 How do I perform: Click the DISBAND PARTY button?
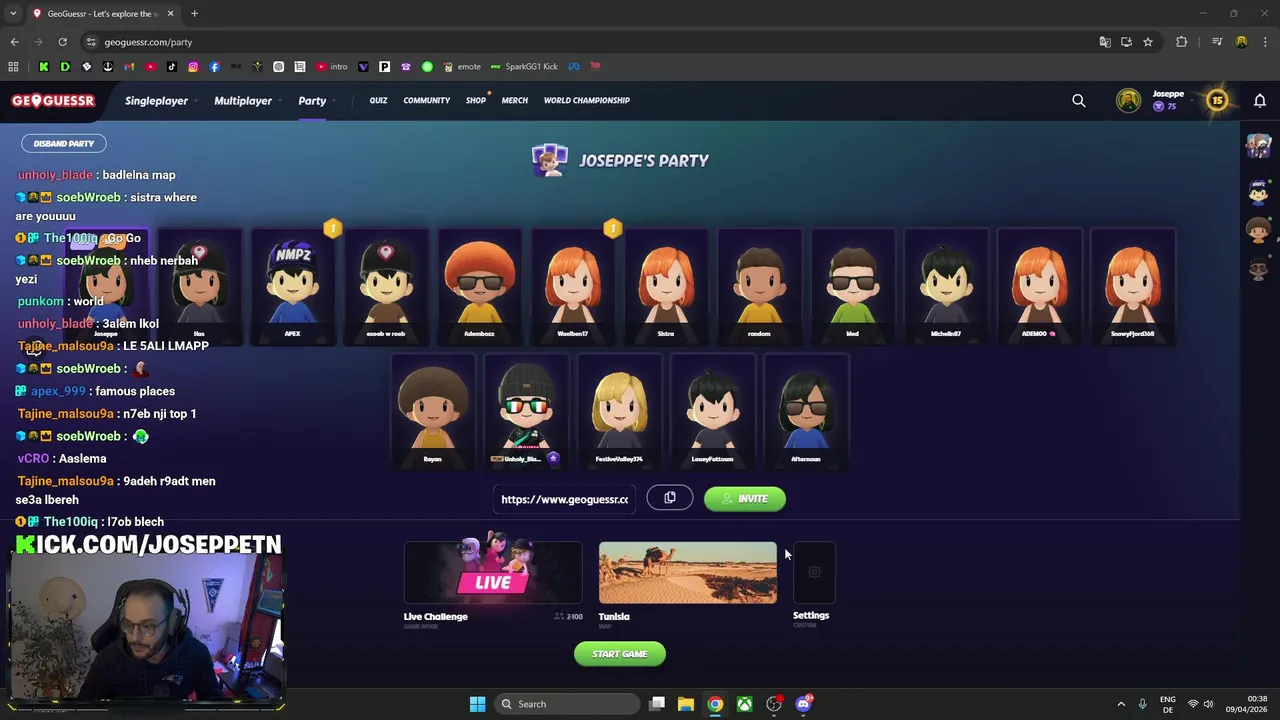click(x=64, y=143)
